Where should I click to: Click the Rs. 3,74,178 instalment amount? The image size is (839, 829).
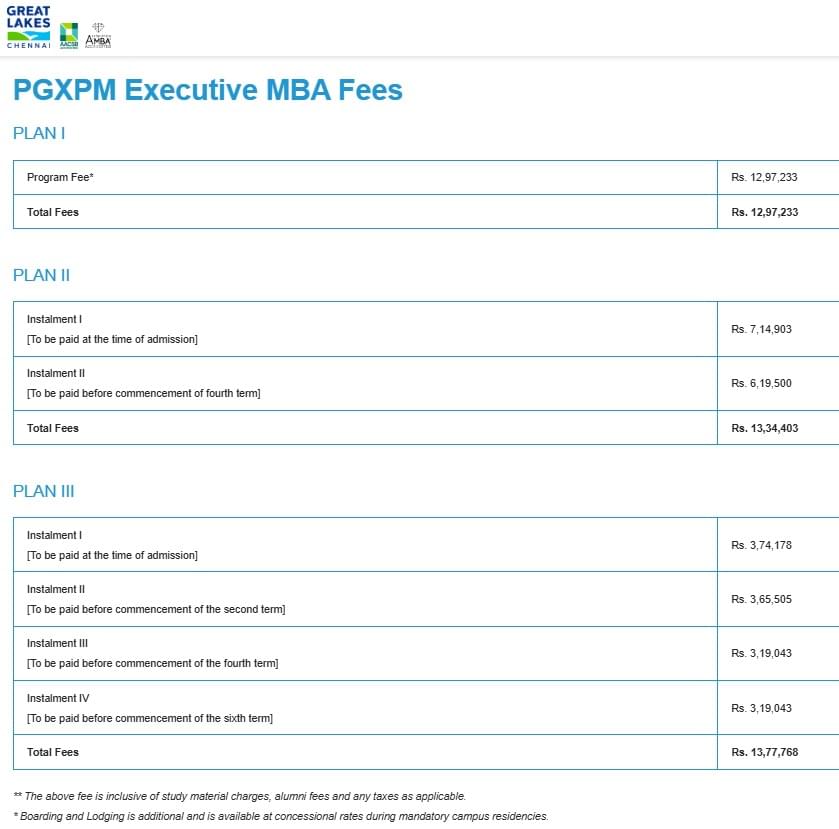[x=761, y=545]
